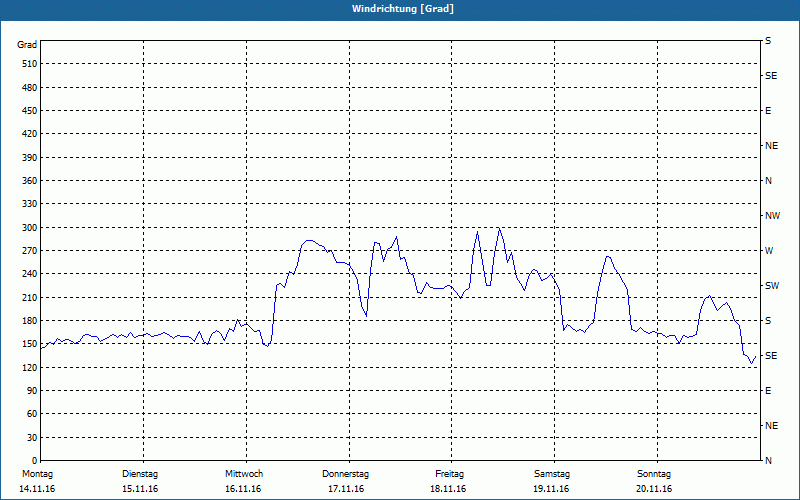This screenshot has height=500, width=800.
Task: Click the 30 value on left axis
Action: tap(32, 437)
